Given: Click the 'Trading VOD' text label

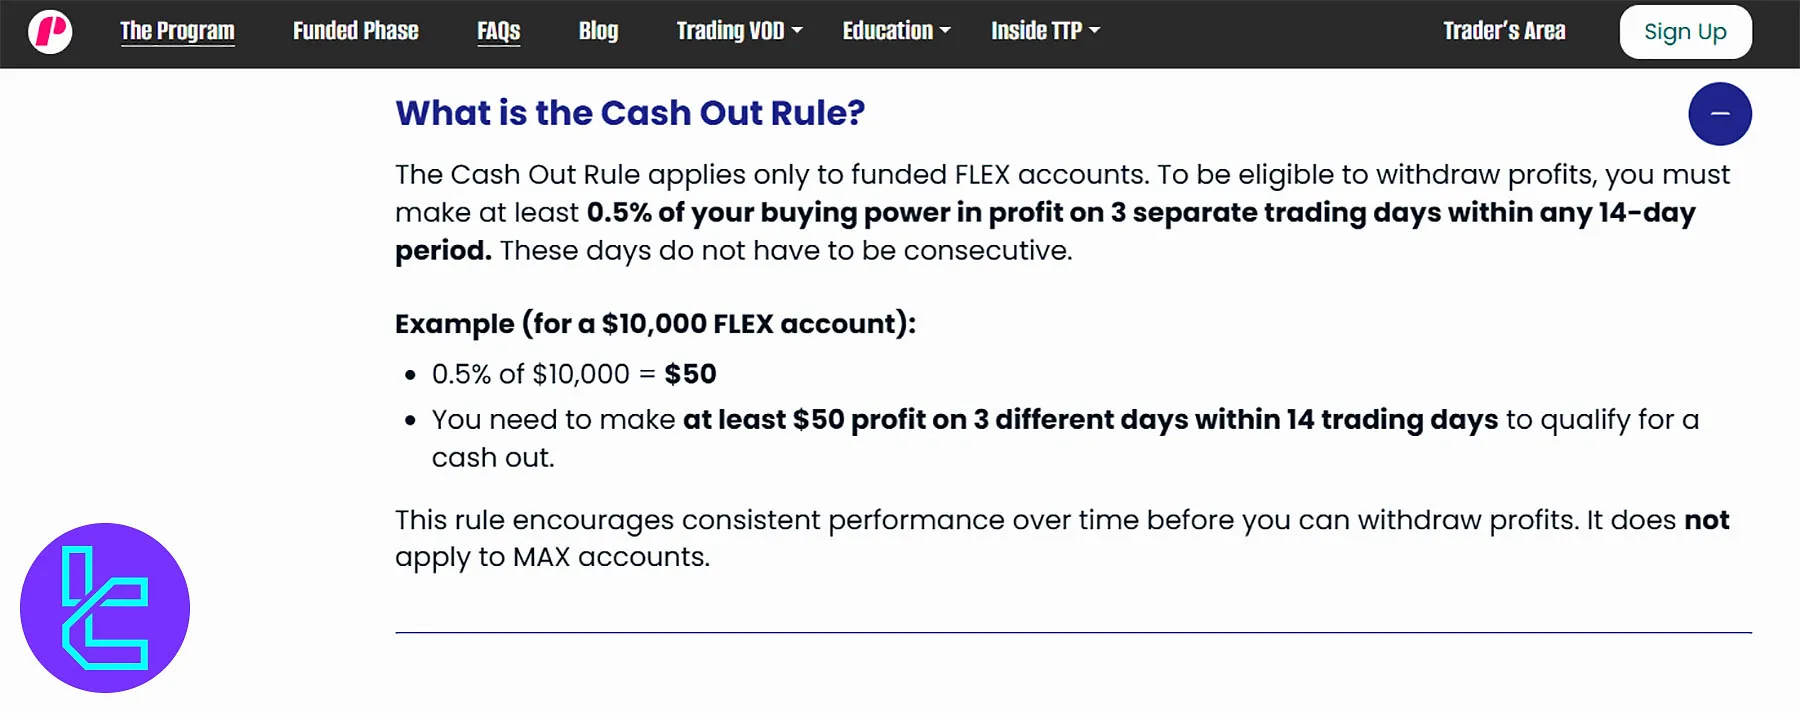Looking at the screenshot, I should pos(730,31).
